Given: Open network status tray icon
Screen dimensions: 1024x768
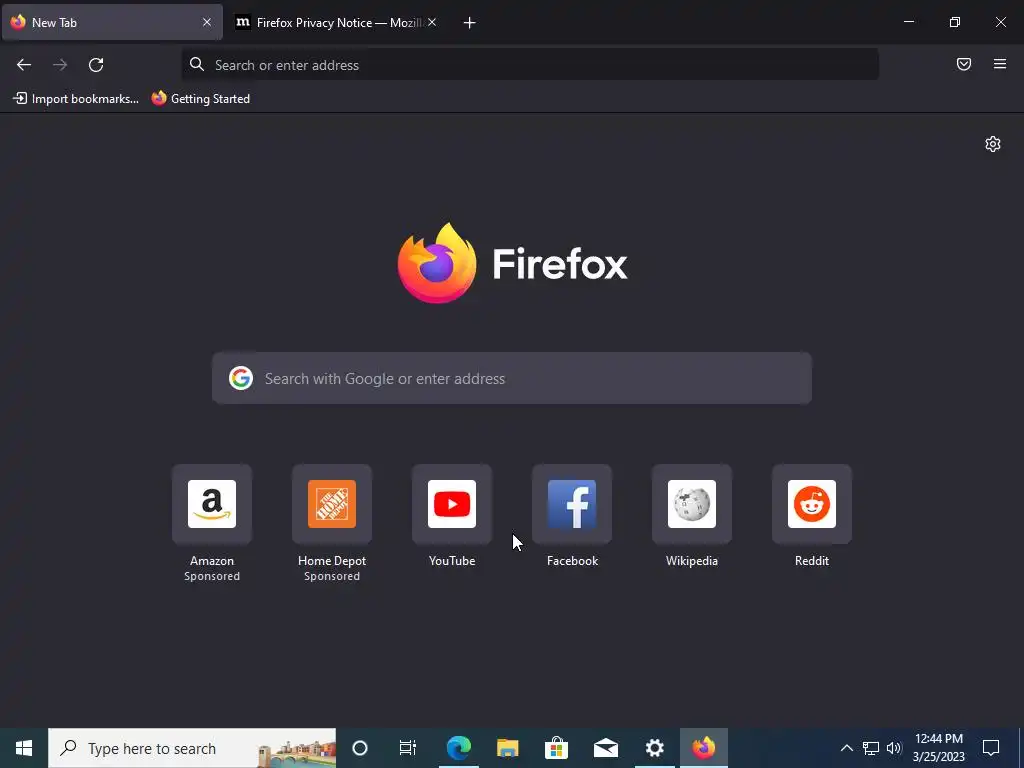Looking at the screenshot, I should (x=871, y=748).
